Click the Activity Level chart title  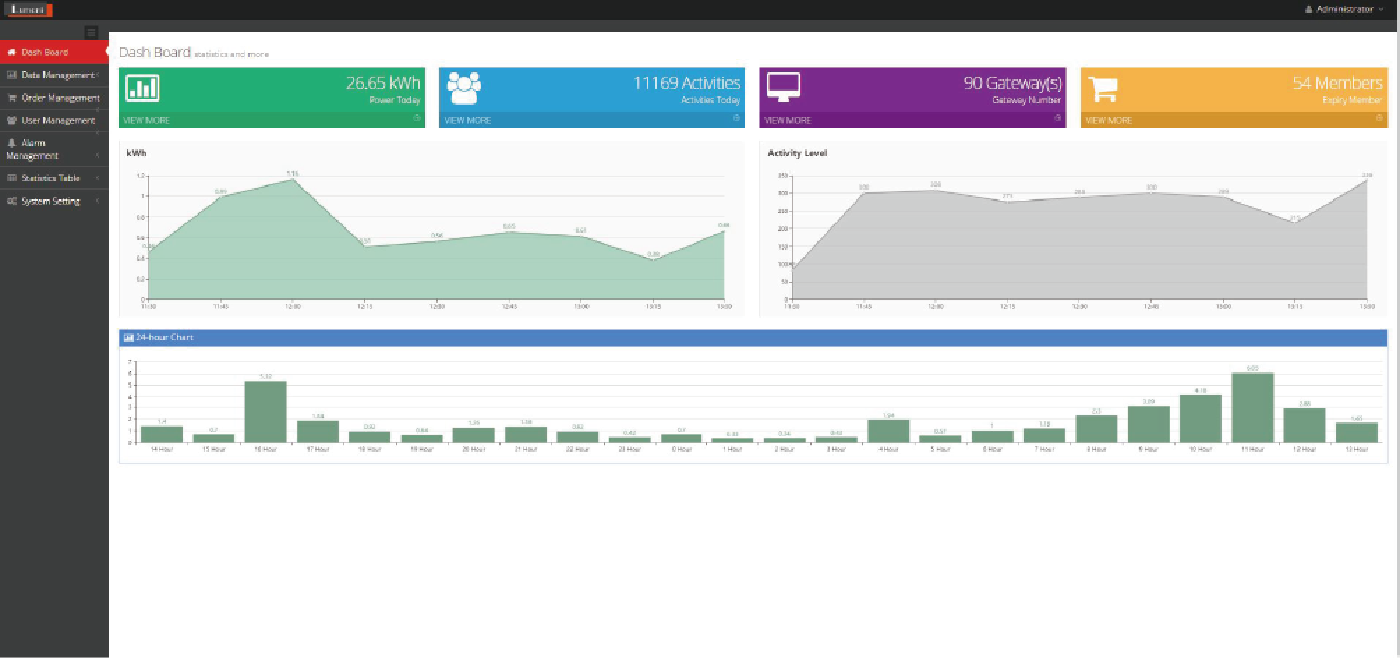(x=797, y=153)
